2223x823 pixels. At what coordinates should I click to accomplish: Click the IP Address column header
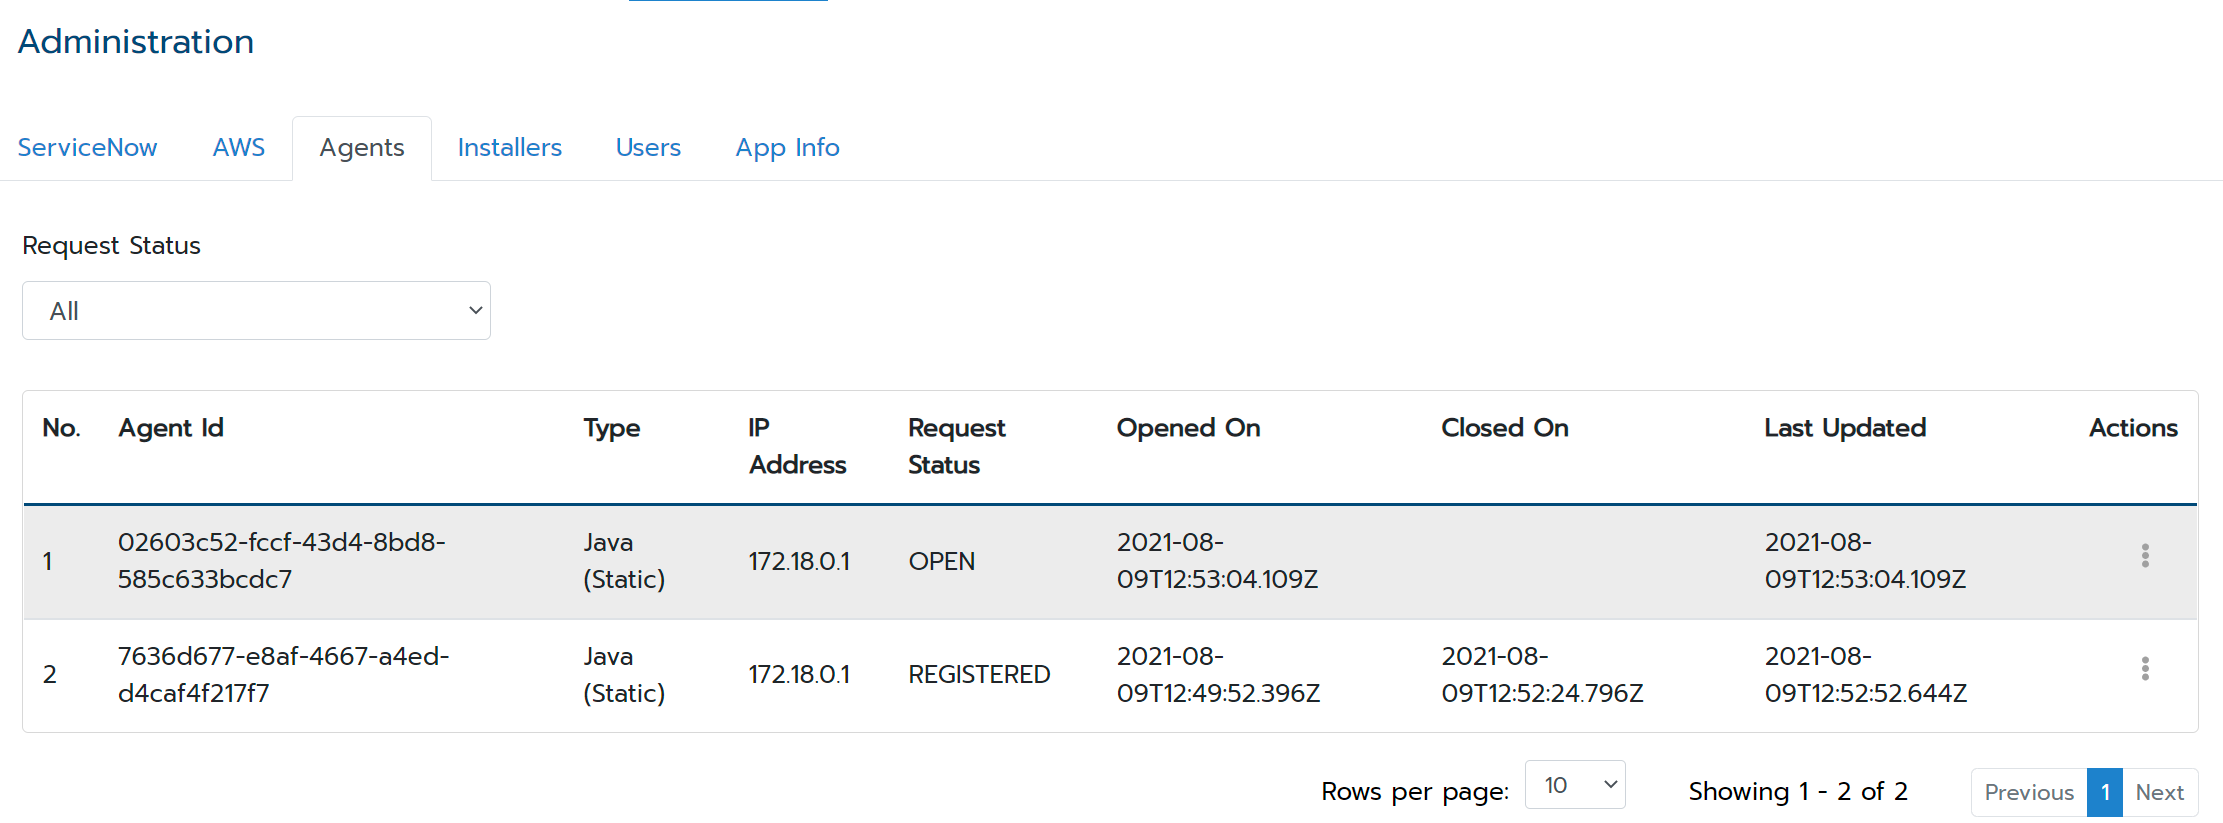[797, 446]
